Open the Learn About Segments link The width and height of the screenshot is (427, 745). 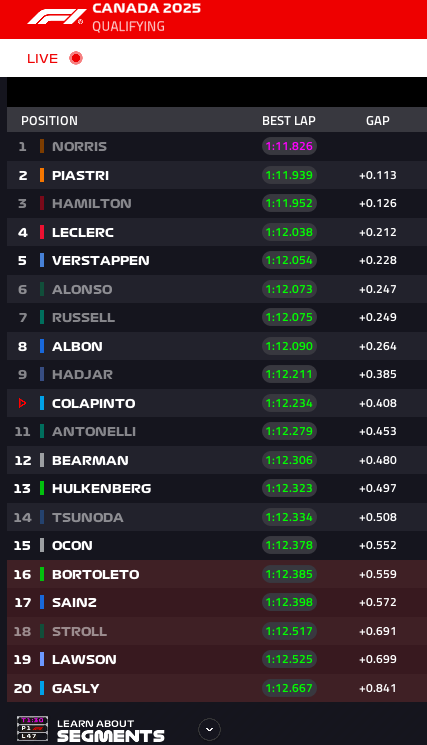(111, 730)
